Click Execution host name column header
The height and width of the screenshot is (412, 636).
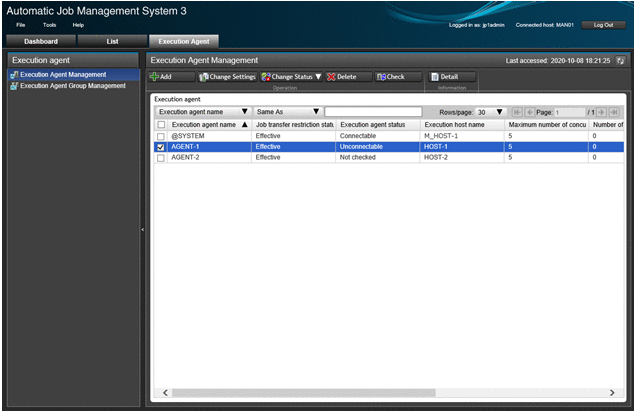tap(462, 124)
